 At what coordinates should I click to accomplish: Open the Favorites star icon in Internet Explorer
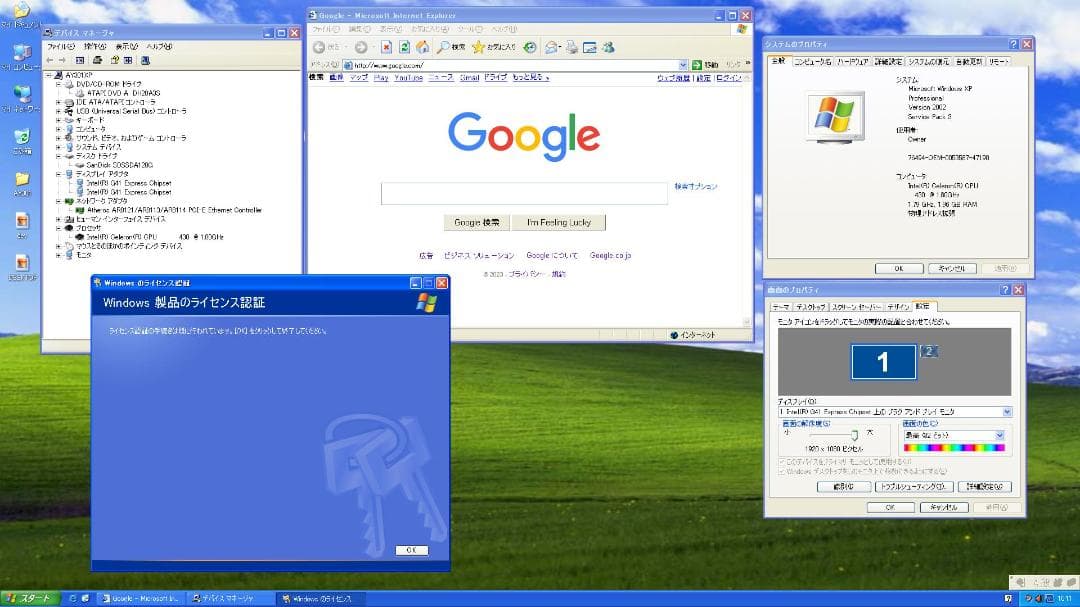point(479,46)
